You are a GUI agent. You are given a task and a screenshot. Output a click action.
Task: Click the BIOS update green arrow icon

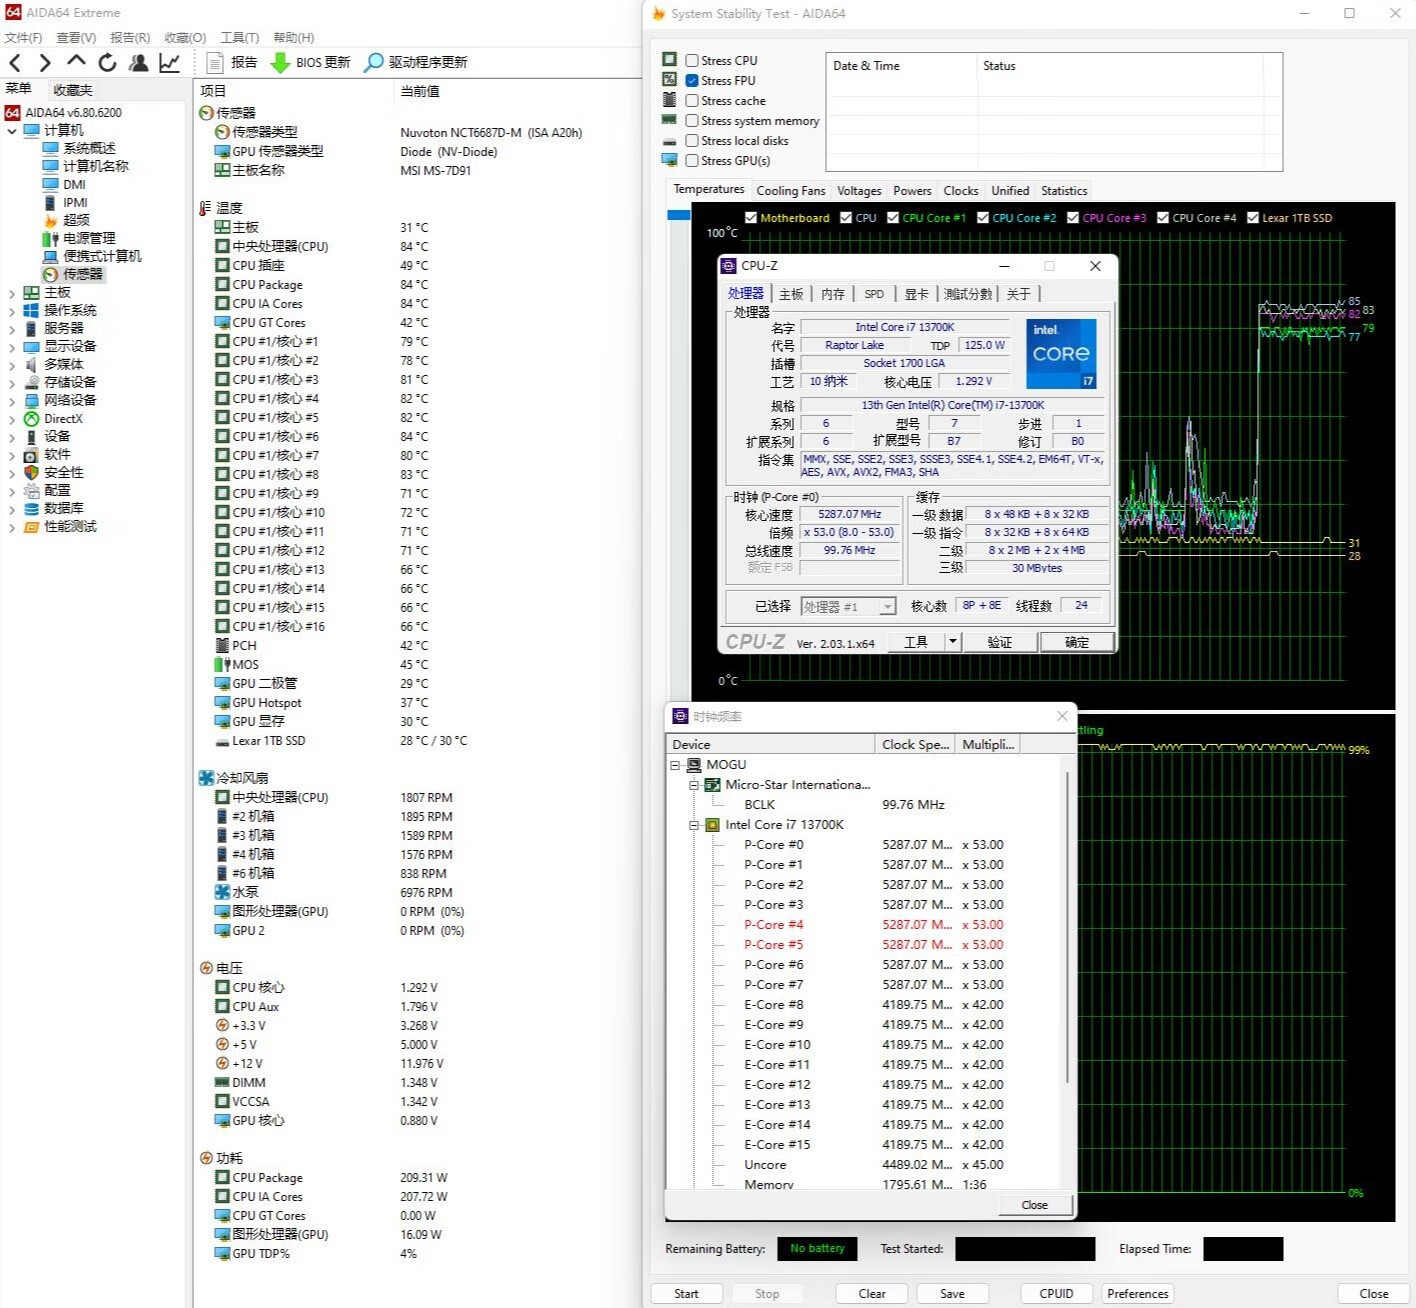pyautogui.click(x=281, y=63)
